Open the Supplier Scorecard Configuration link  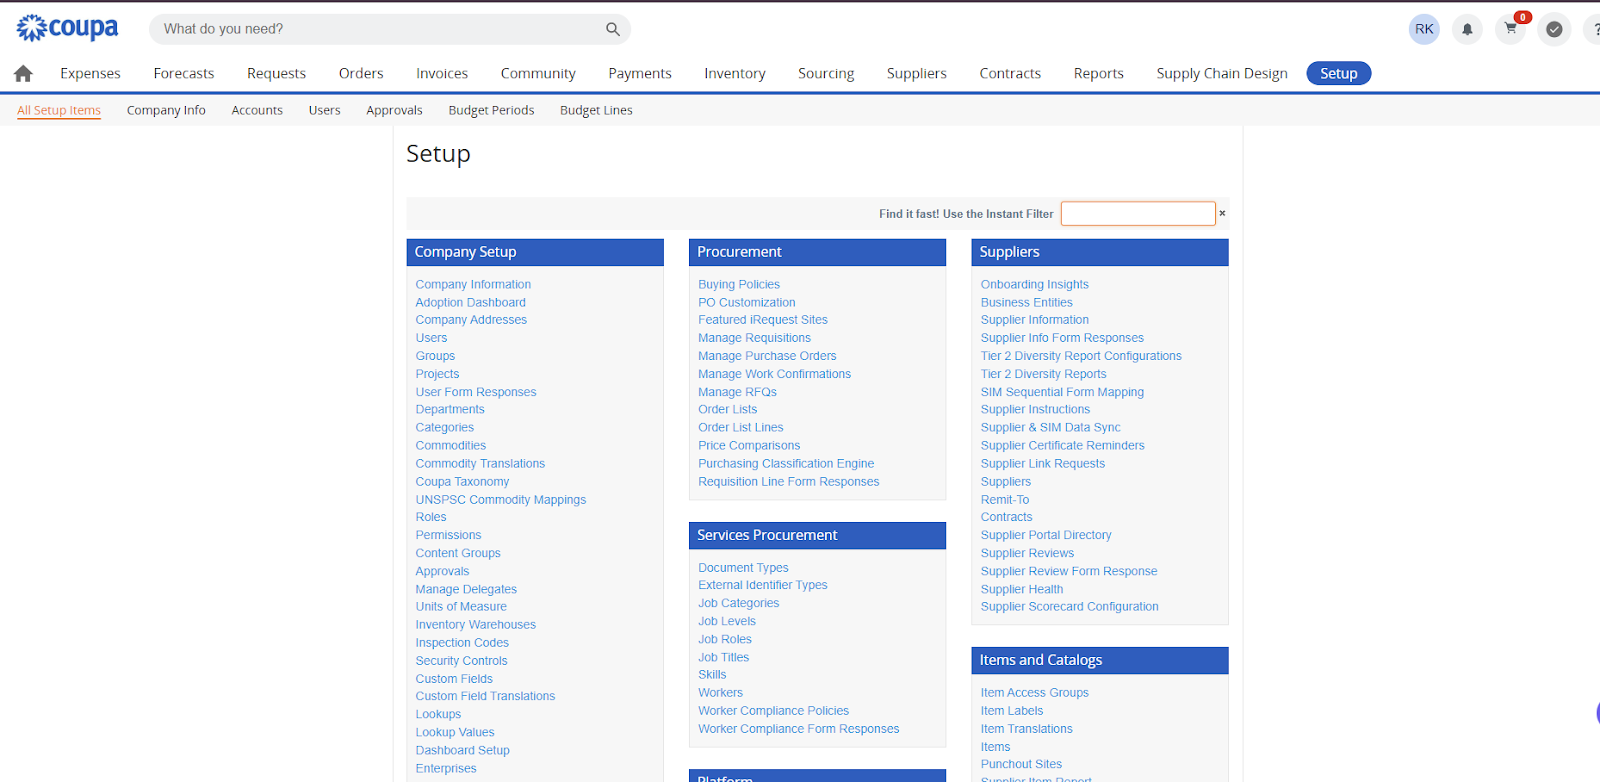coord(1069,607)
